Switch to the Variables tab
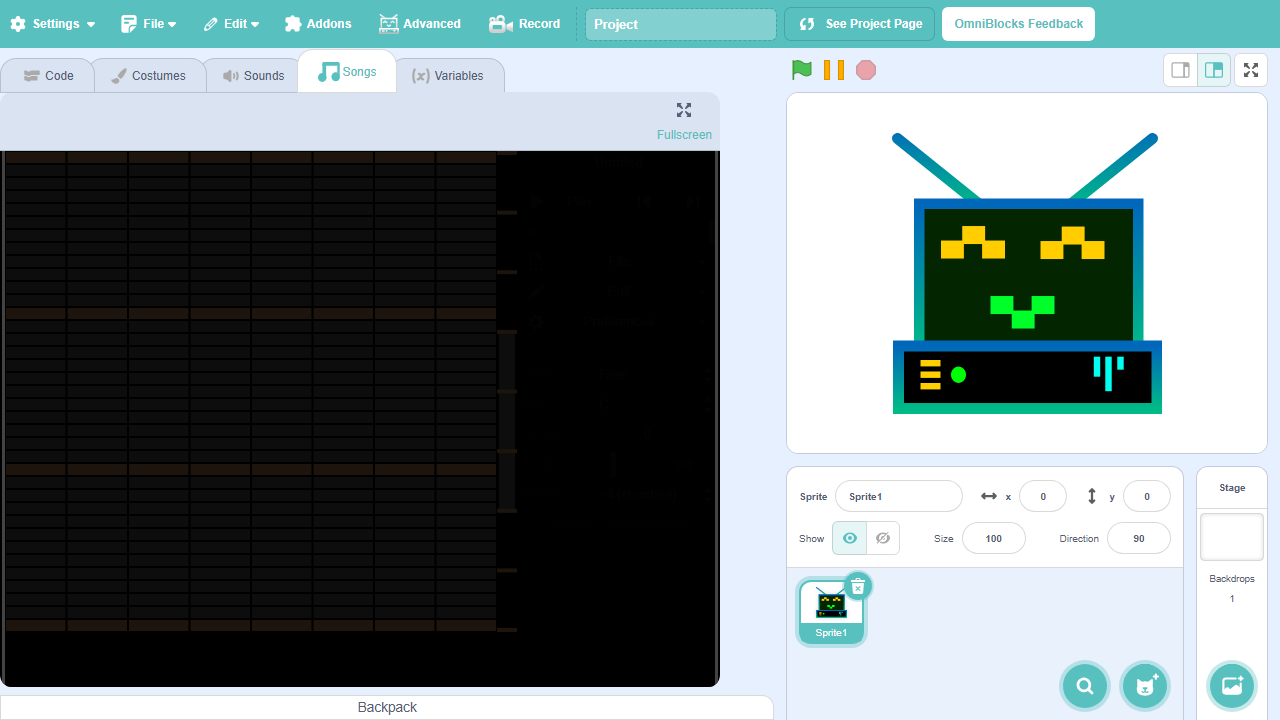The image size is (1280, 720). pos(448,75)
